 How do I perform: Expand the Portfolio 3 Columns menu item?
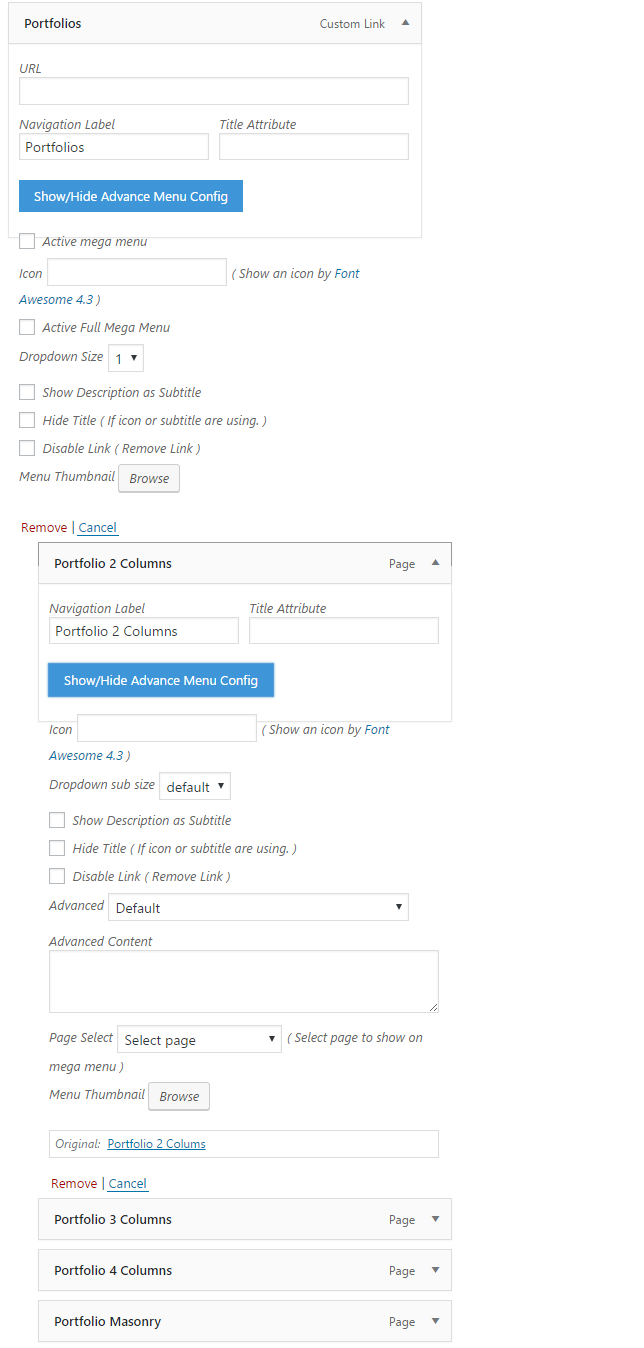(435, 1219)
